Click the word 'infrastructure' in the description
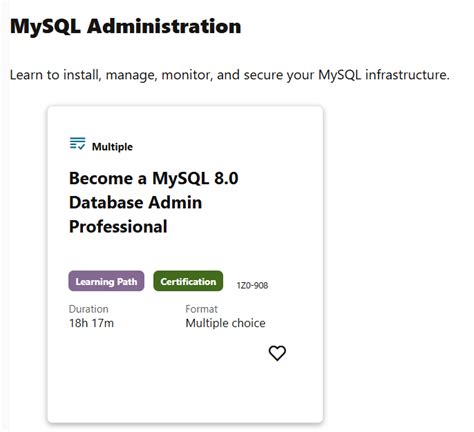The width and height of the screenshot is (474, 432). click(x=407, y=75)
